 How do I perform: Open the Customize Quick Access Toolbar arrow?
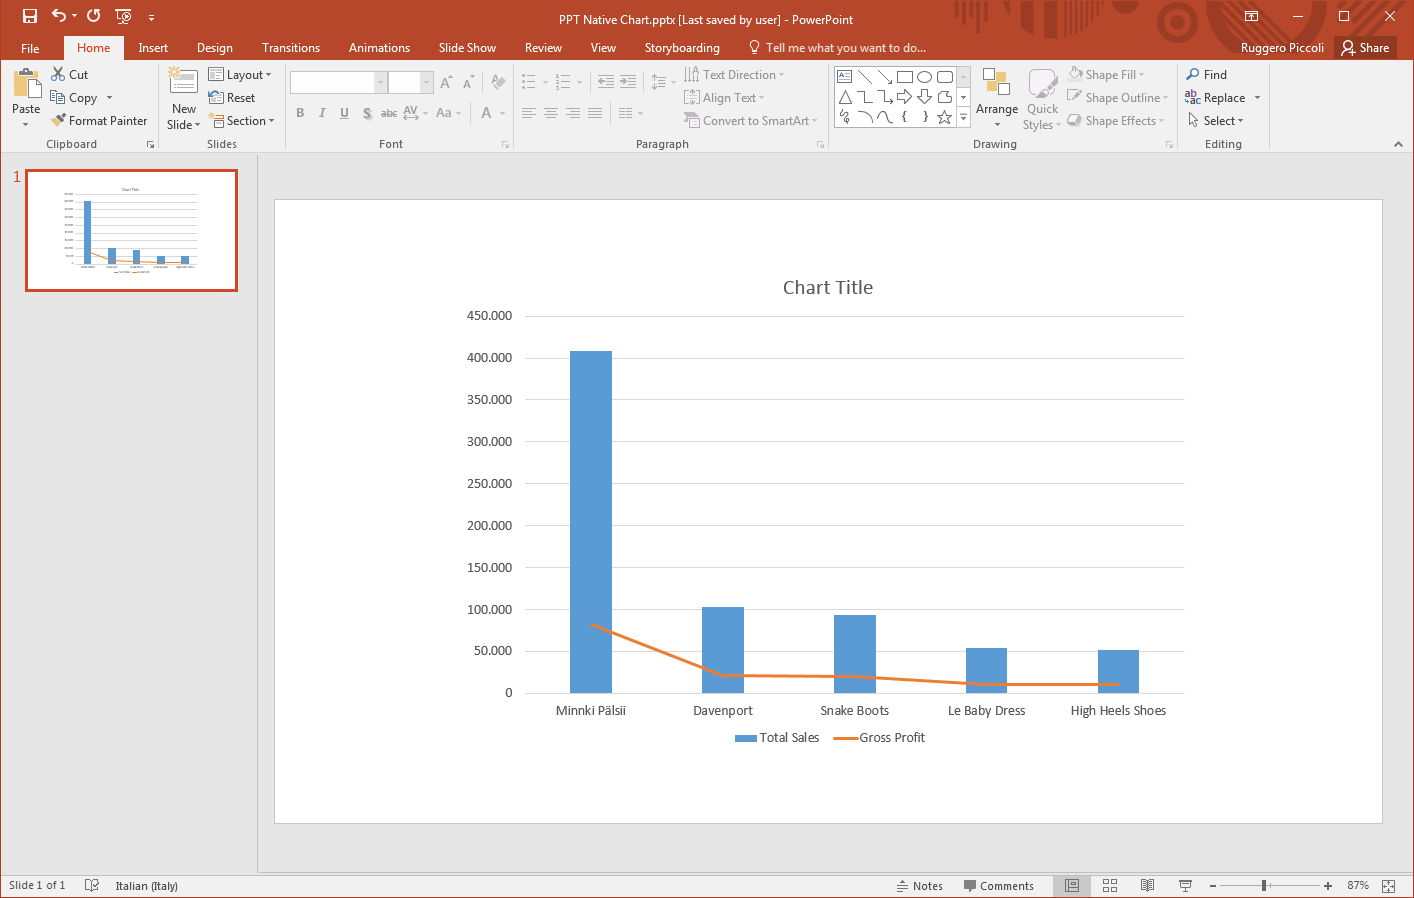(151, 17)
